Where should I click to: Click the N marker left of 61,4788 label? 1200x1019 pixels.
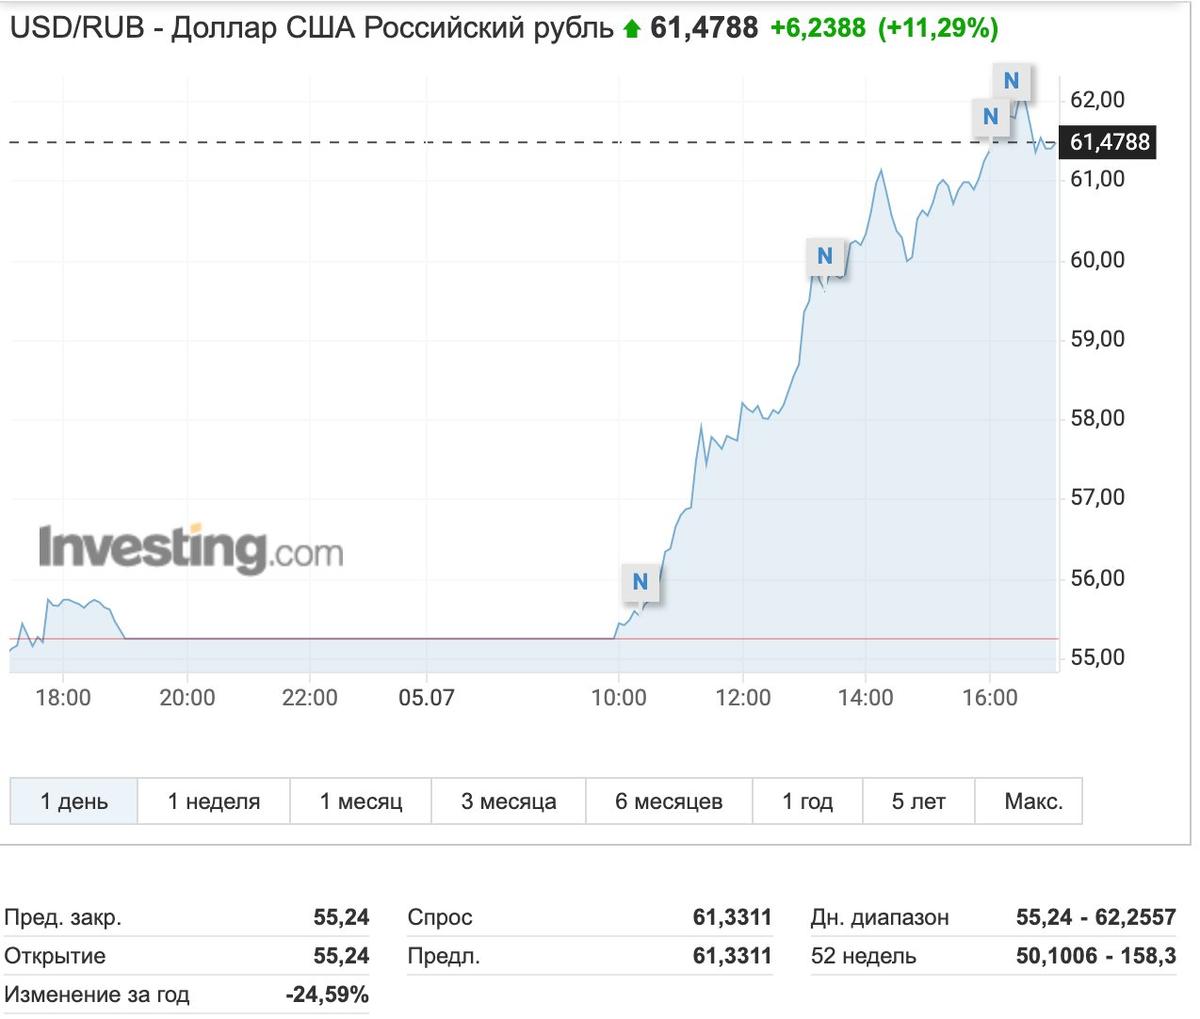[x=990, y=117]
